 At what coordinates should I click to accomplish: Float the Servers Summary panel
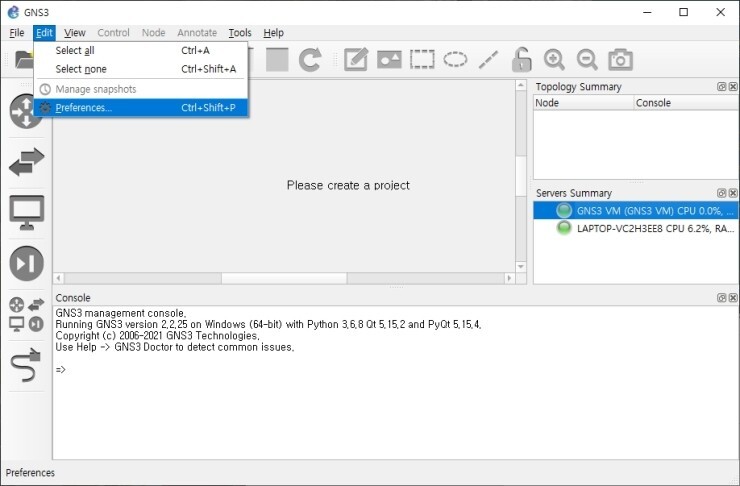click(x=721, y=193)
